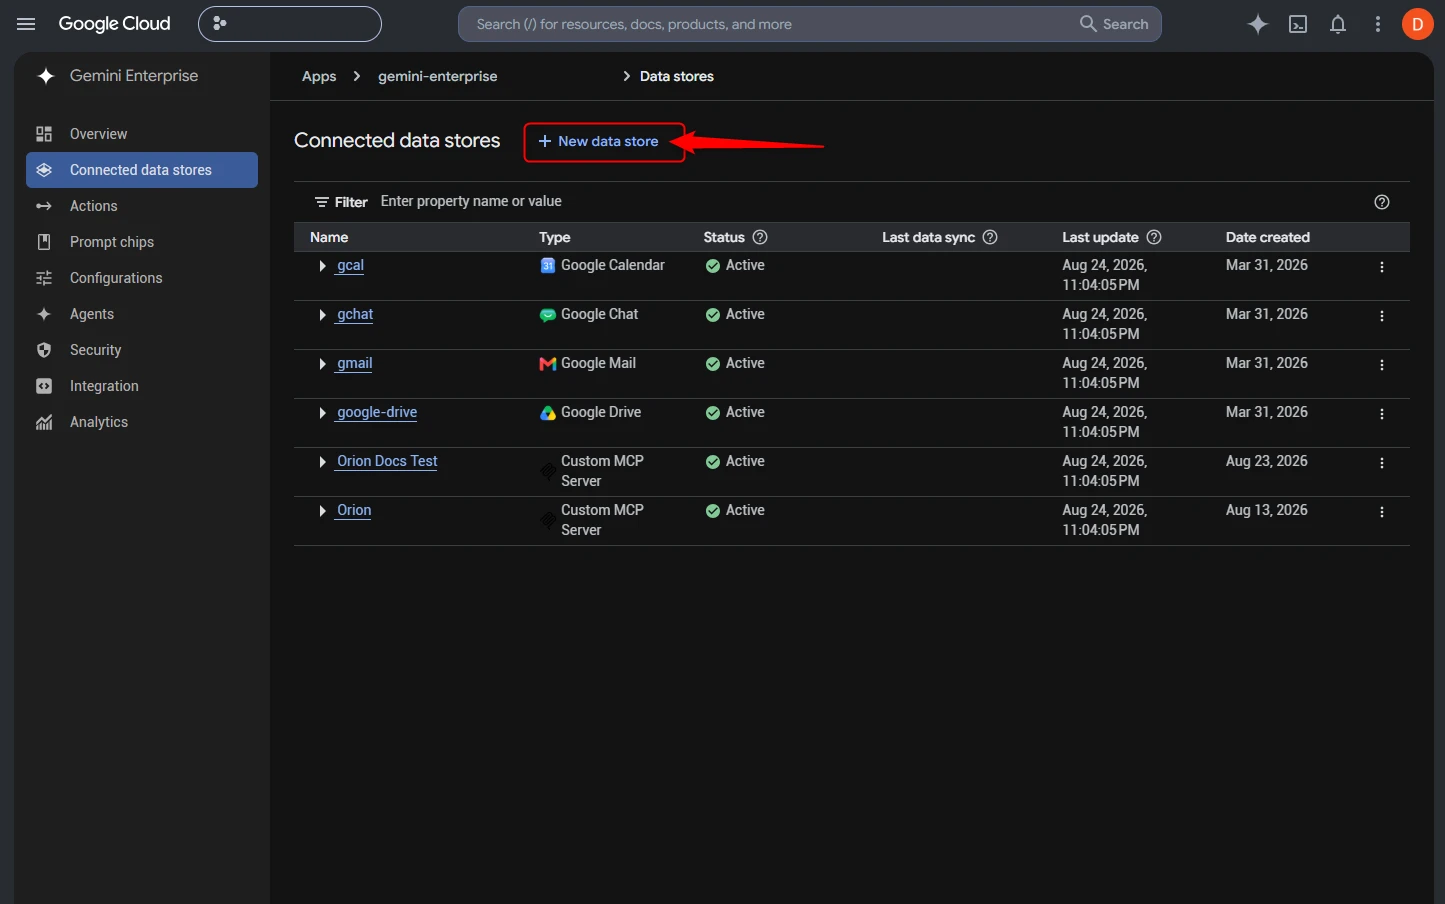Click the Data stores breadcrumb
The height and width of the screenshot is (904, 1445).
coord(677,76)
